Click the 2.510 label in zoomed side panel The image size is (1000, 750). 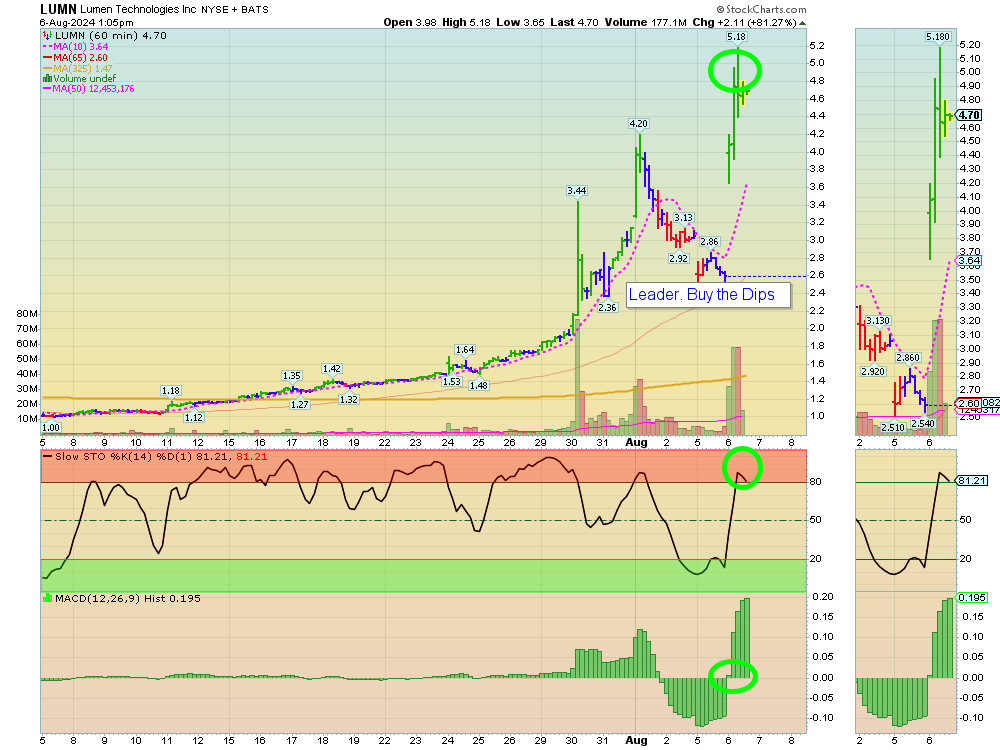click(892, 427)
